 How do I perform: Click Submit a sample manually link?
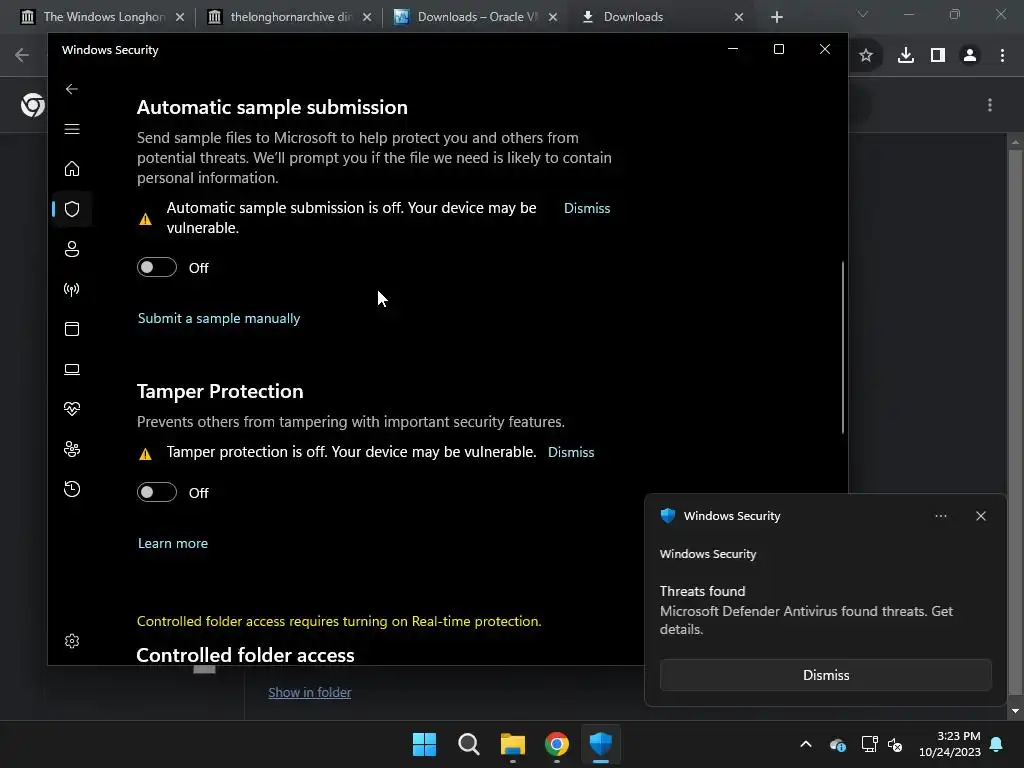(x=219, y=319)
